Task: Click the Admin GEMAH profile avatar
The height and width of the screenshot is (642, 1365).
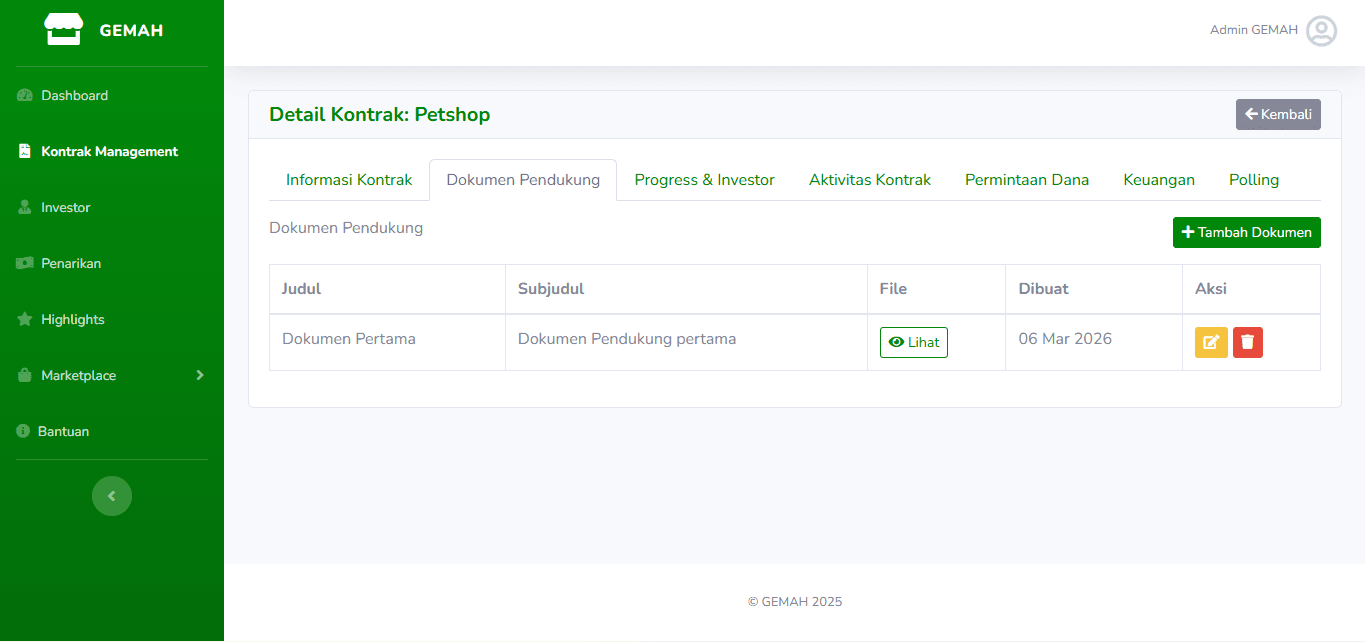Action: coord(1321,31)
